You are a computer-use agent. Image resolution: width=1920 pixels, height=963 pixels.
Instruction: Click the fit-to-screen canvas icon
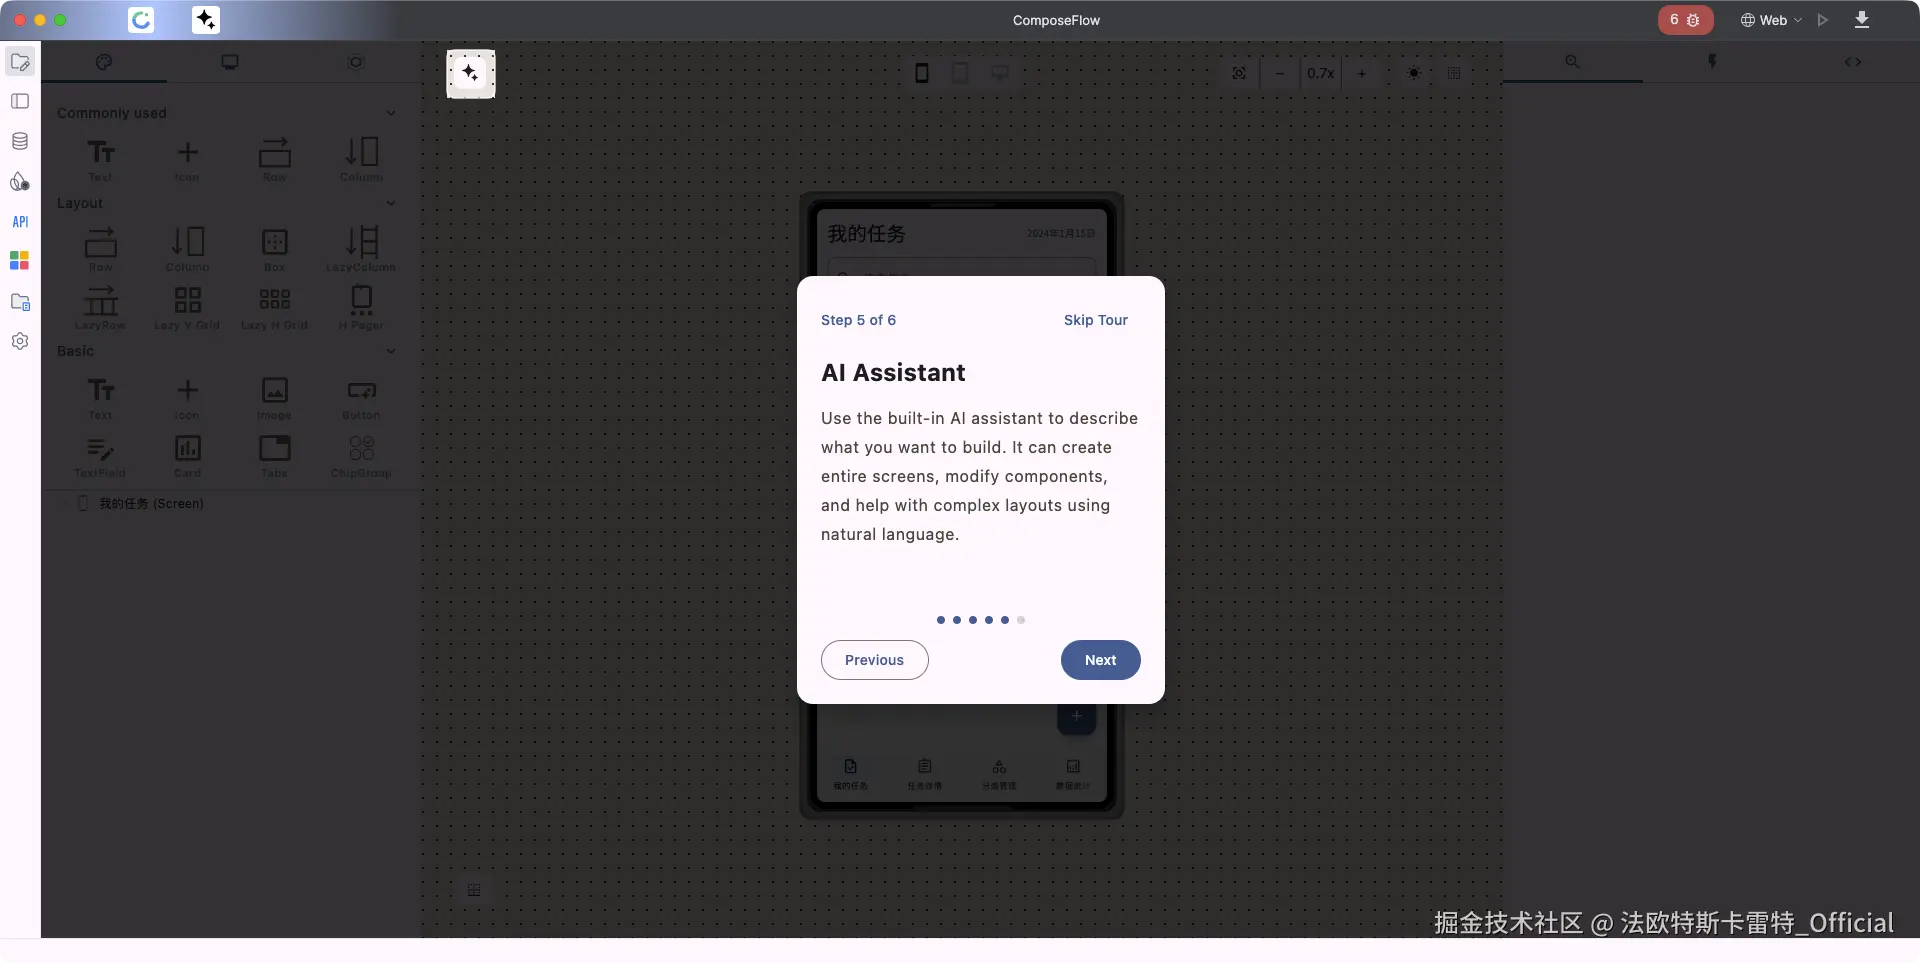(x=1239, y=73)
